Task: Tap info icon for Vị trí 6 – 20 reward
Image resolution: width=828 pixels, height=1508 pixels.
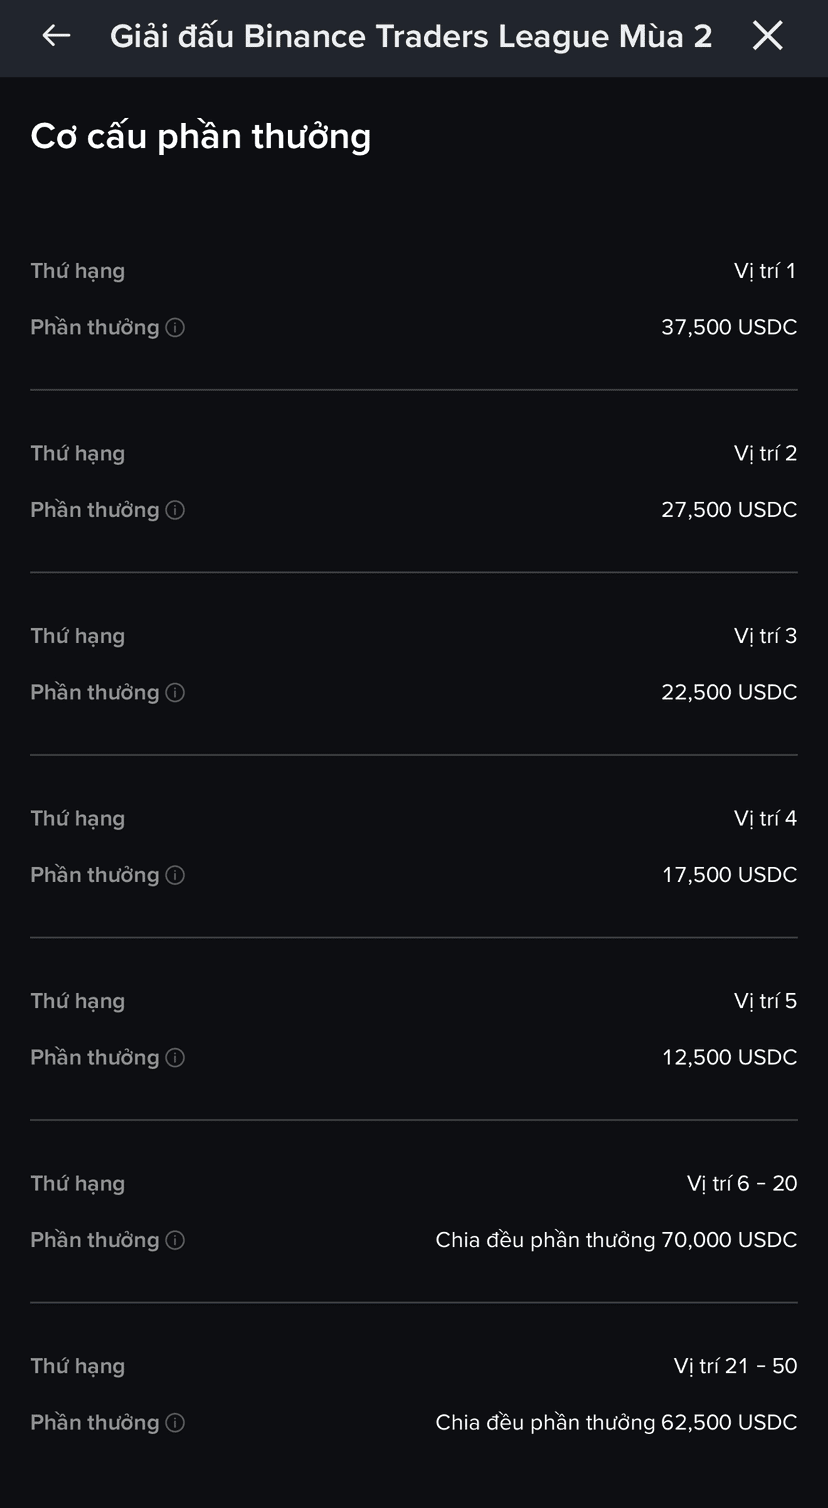Action: point(175,1240)
